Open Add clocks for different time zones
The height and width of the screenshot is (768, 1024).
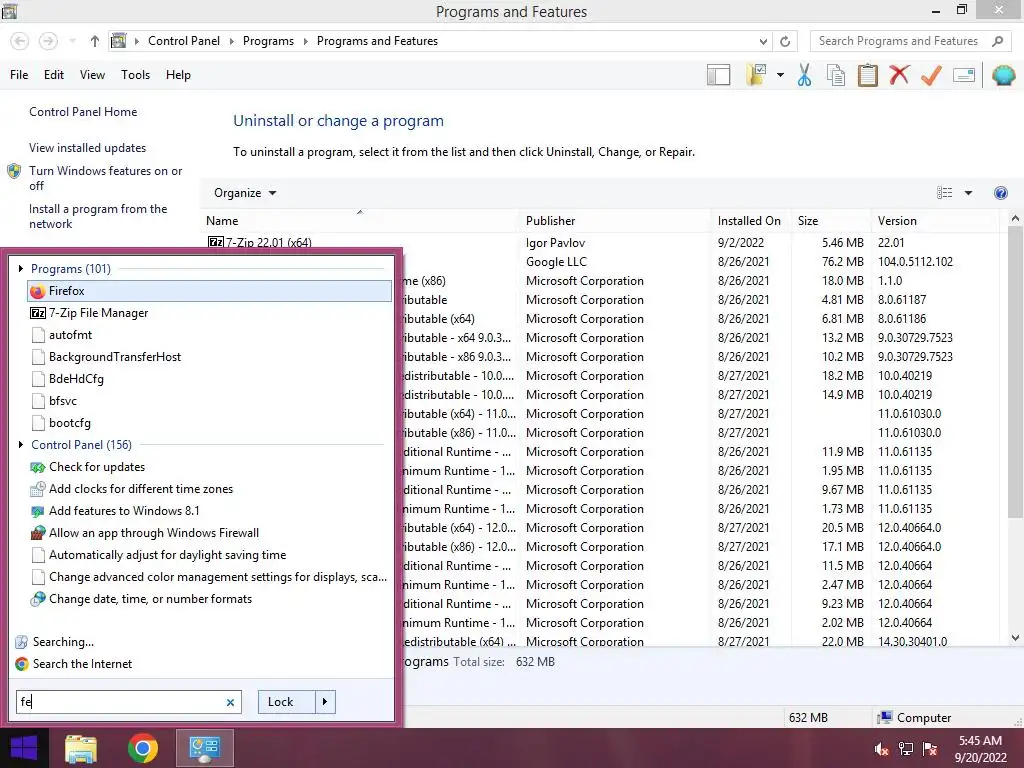209,488
